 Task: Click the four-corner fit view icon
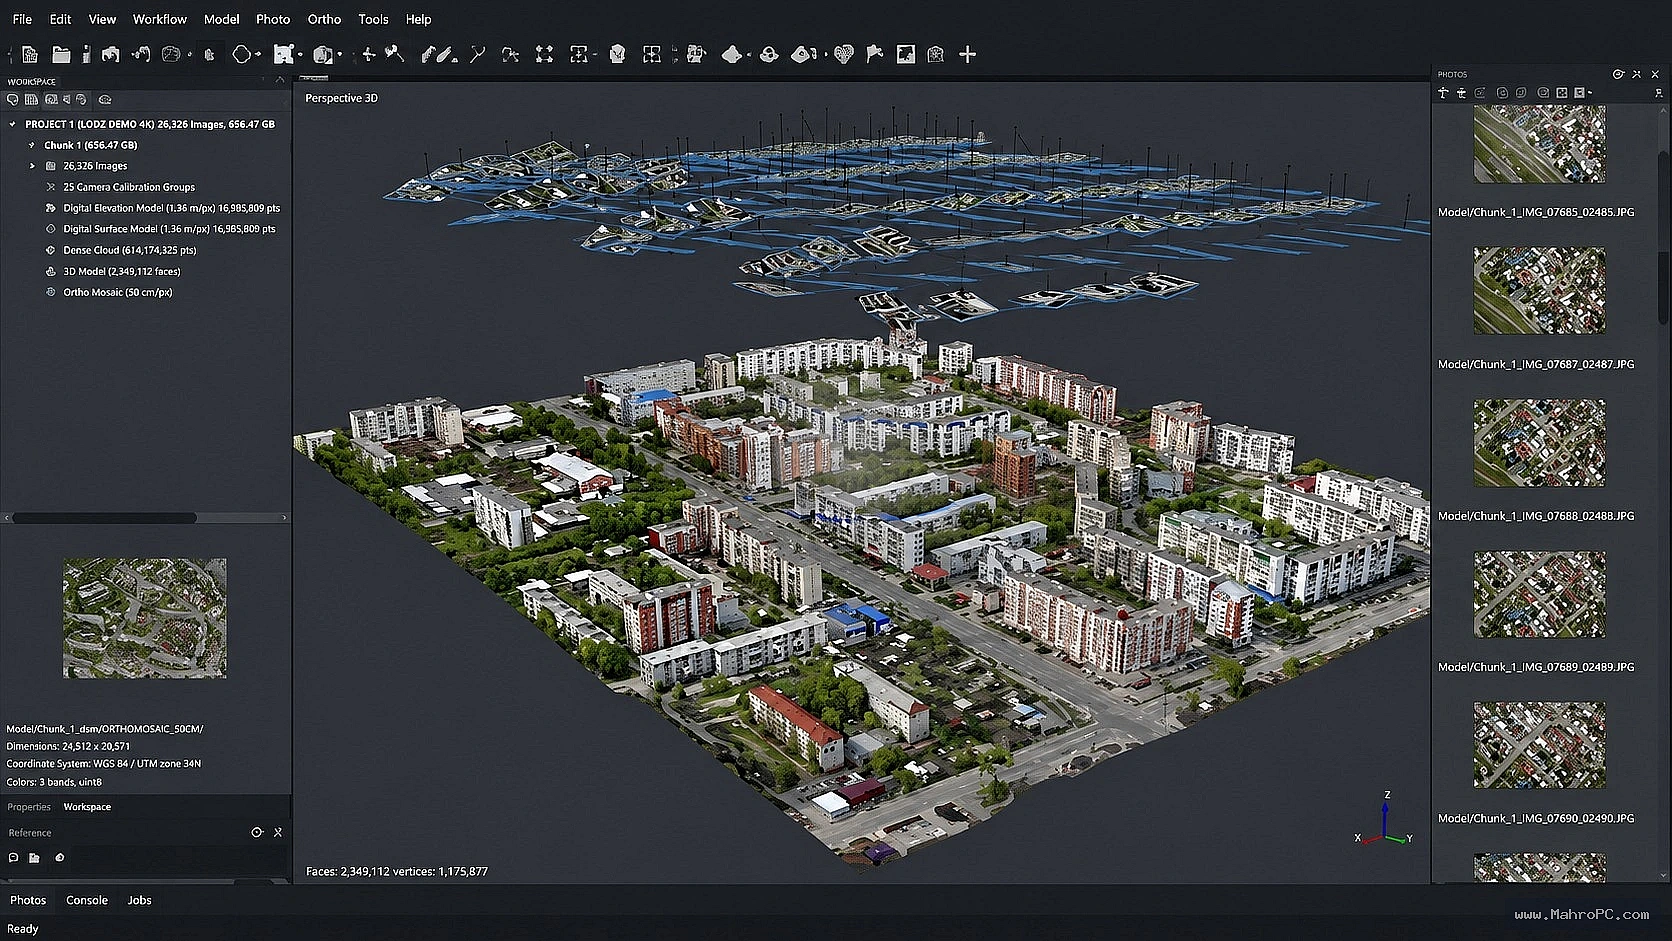coord(543,54)
